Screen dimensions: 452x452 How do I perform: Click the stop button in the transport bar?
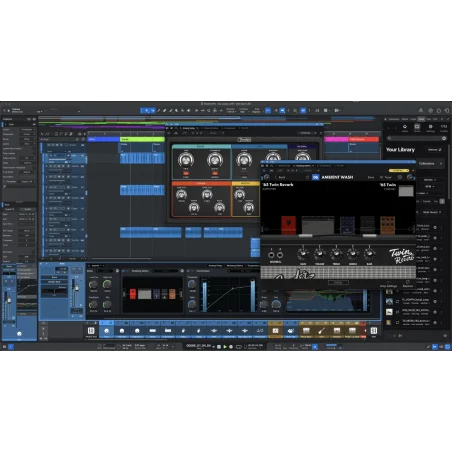coord(219,347)
